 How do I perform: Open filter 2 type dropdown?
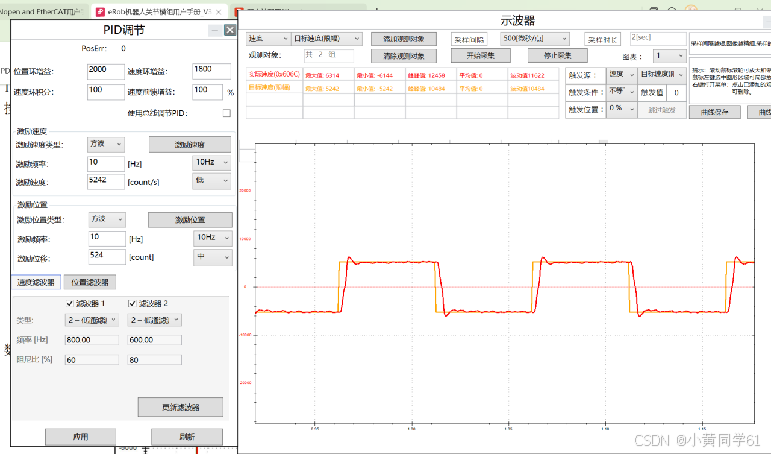154,320
